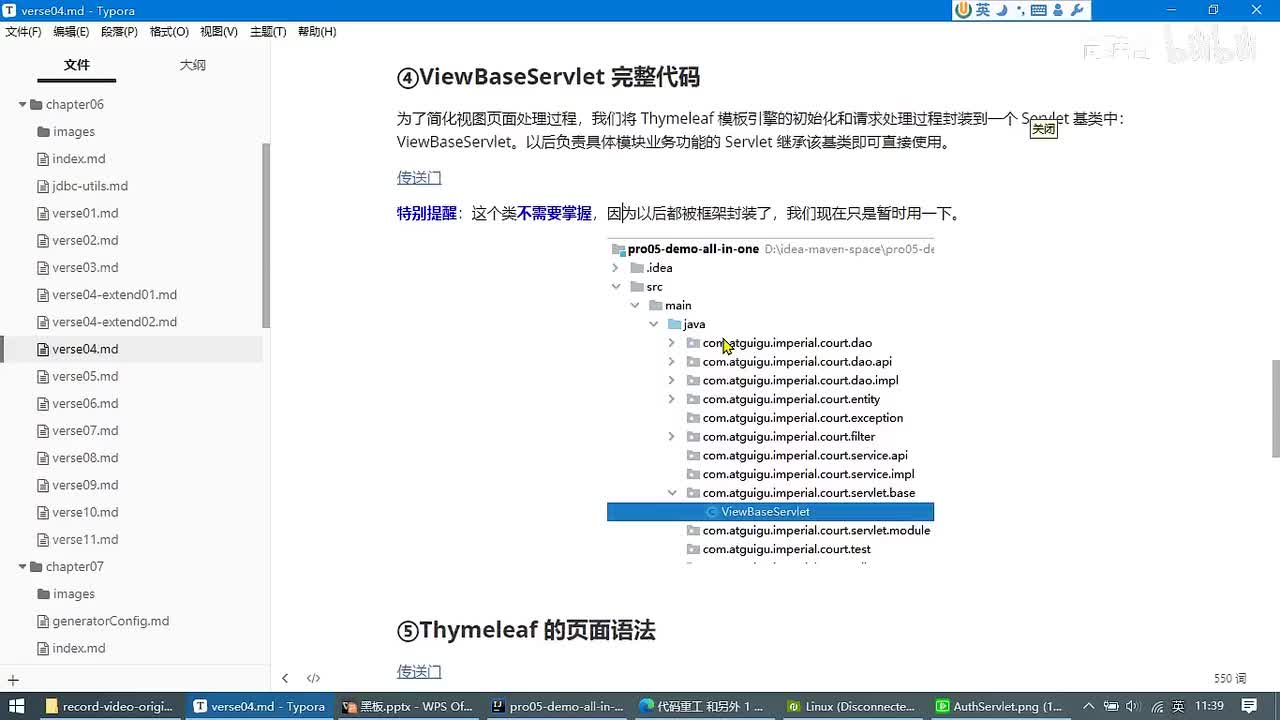The image size is (1280, 720).
Task: Switch to the Edge 代码重工 taskbar item
Action: pos(705,706)
